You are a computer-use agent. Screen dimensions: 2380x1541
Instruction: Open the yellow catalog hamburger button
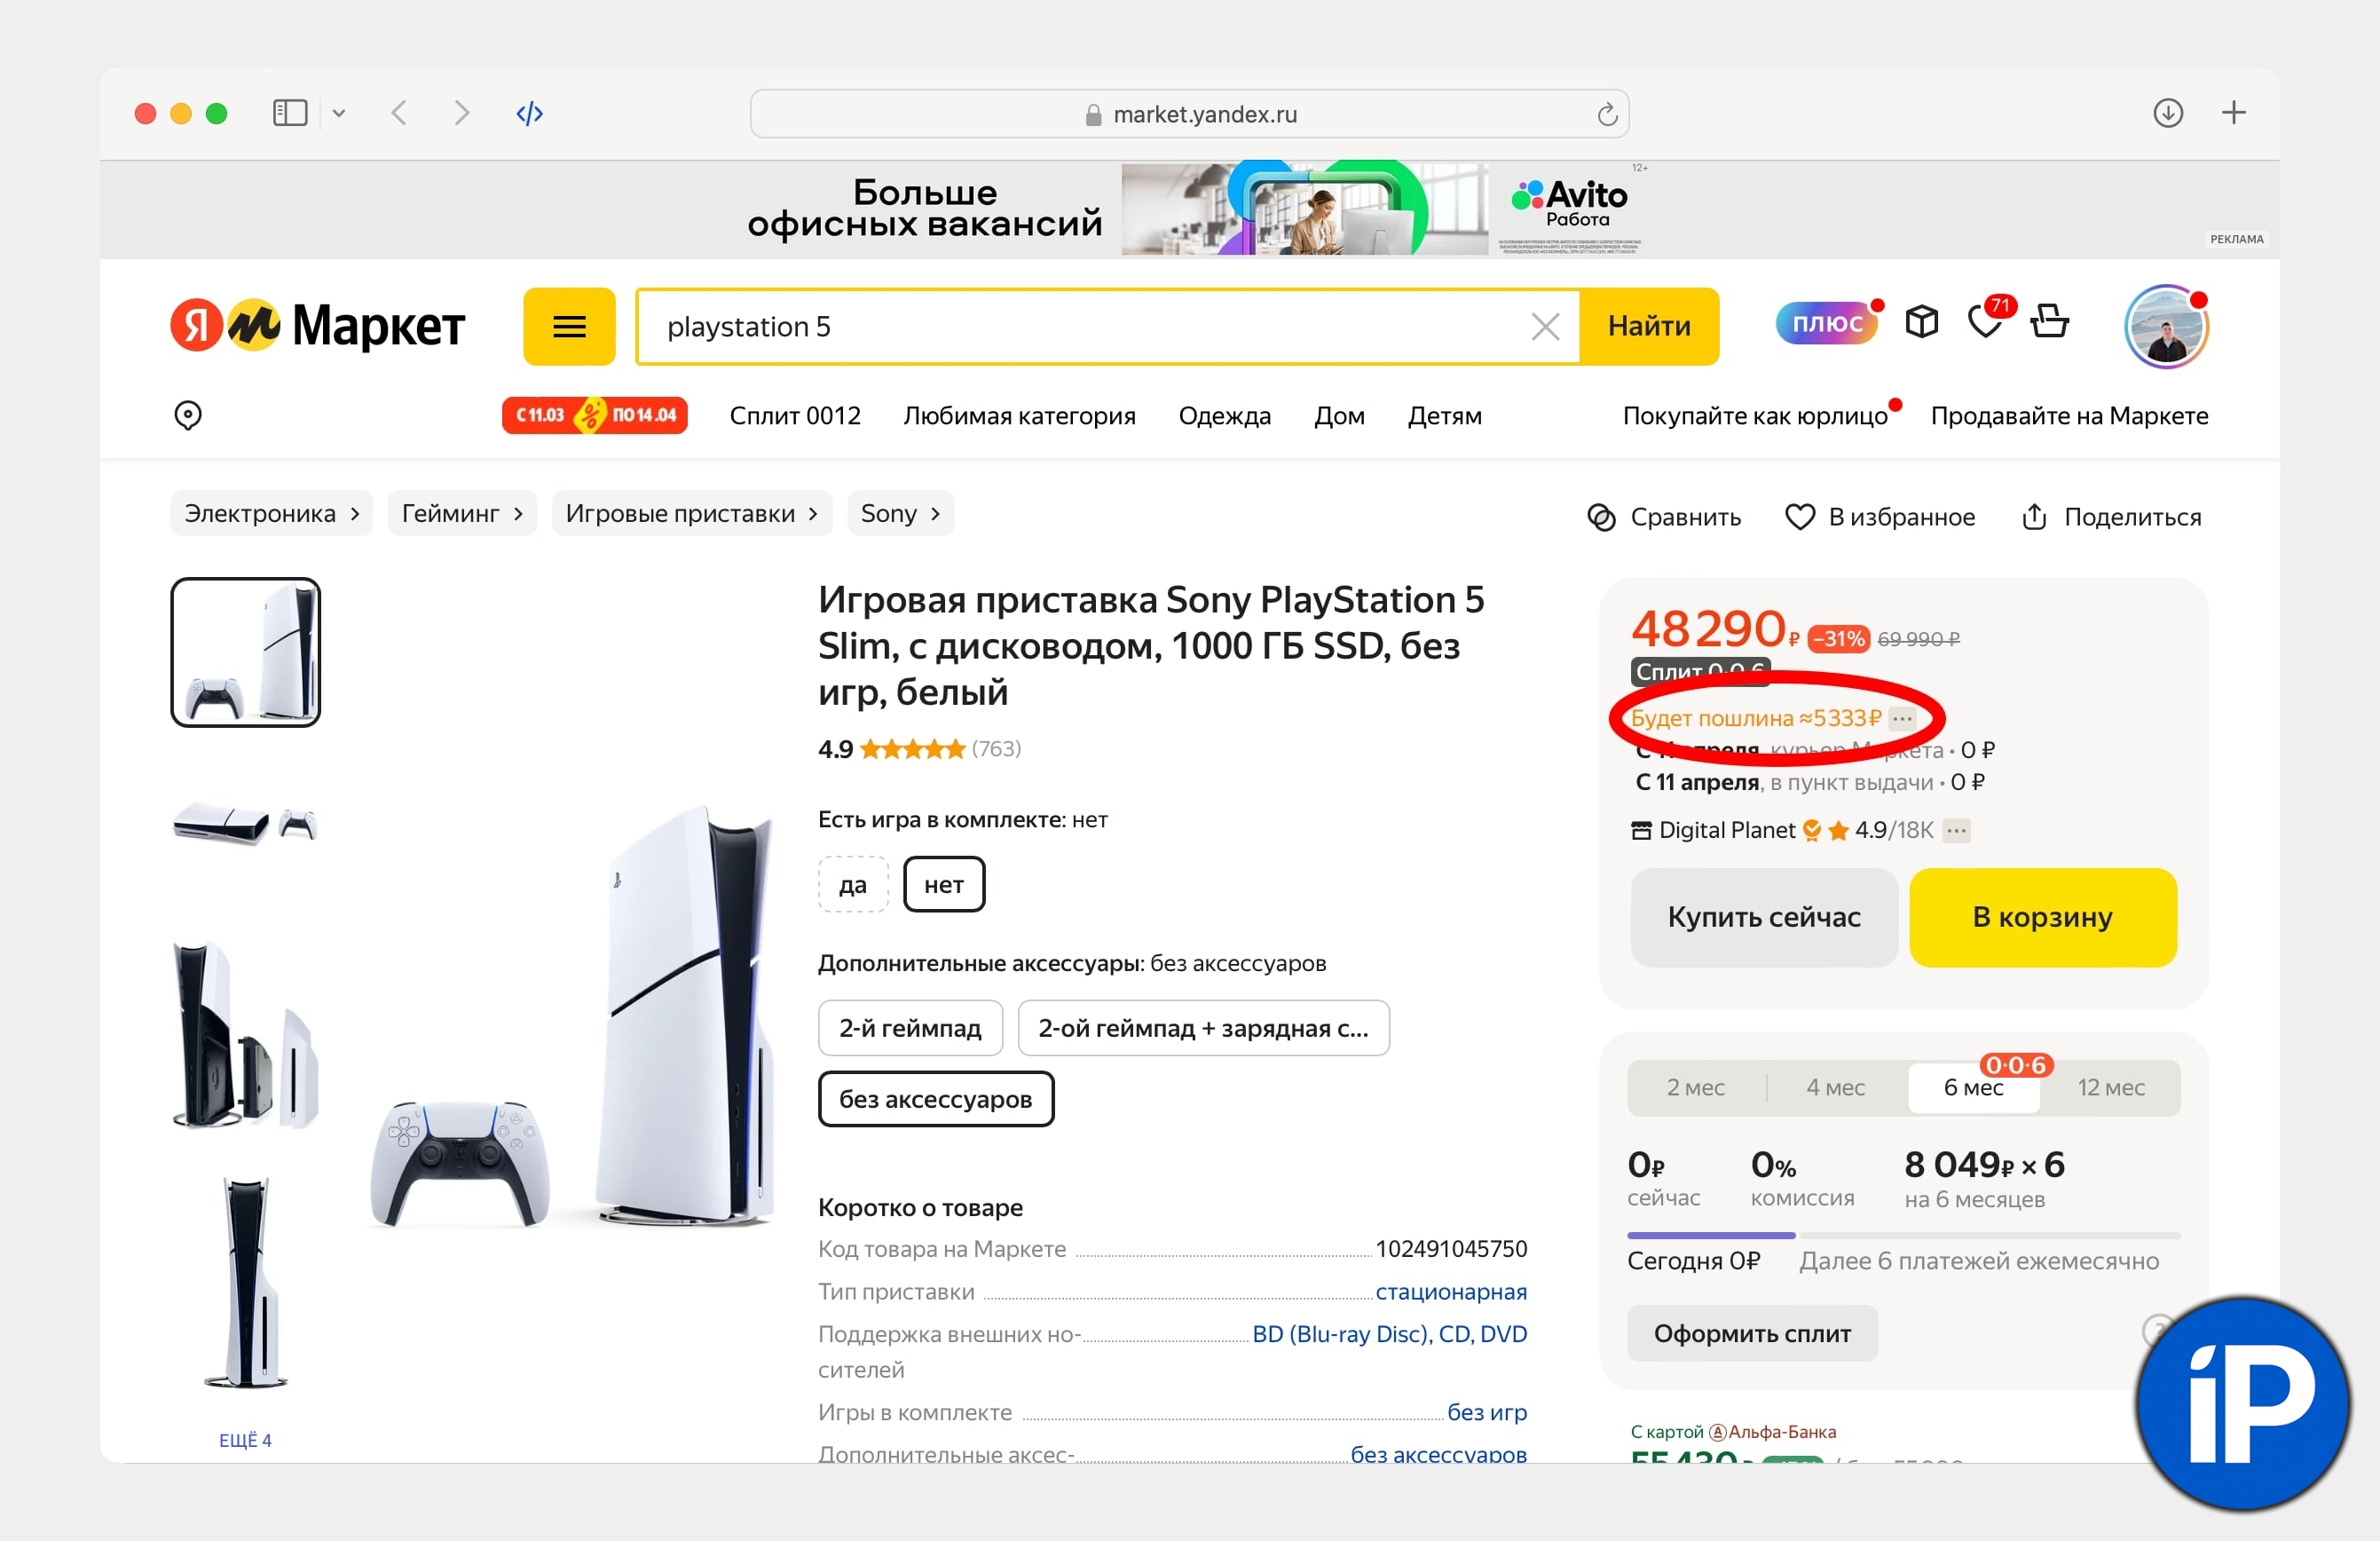(569, 326)
